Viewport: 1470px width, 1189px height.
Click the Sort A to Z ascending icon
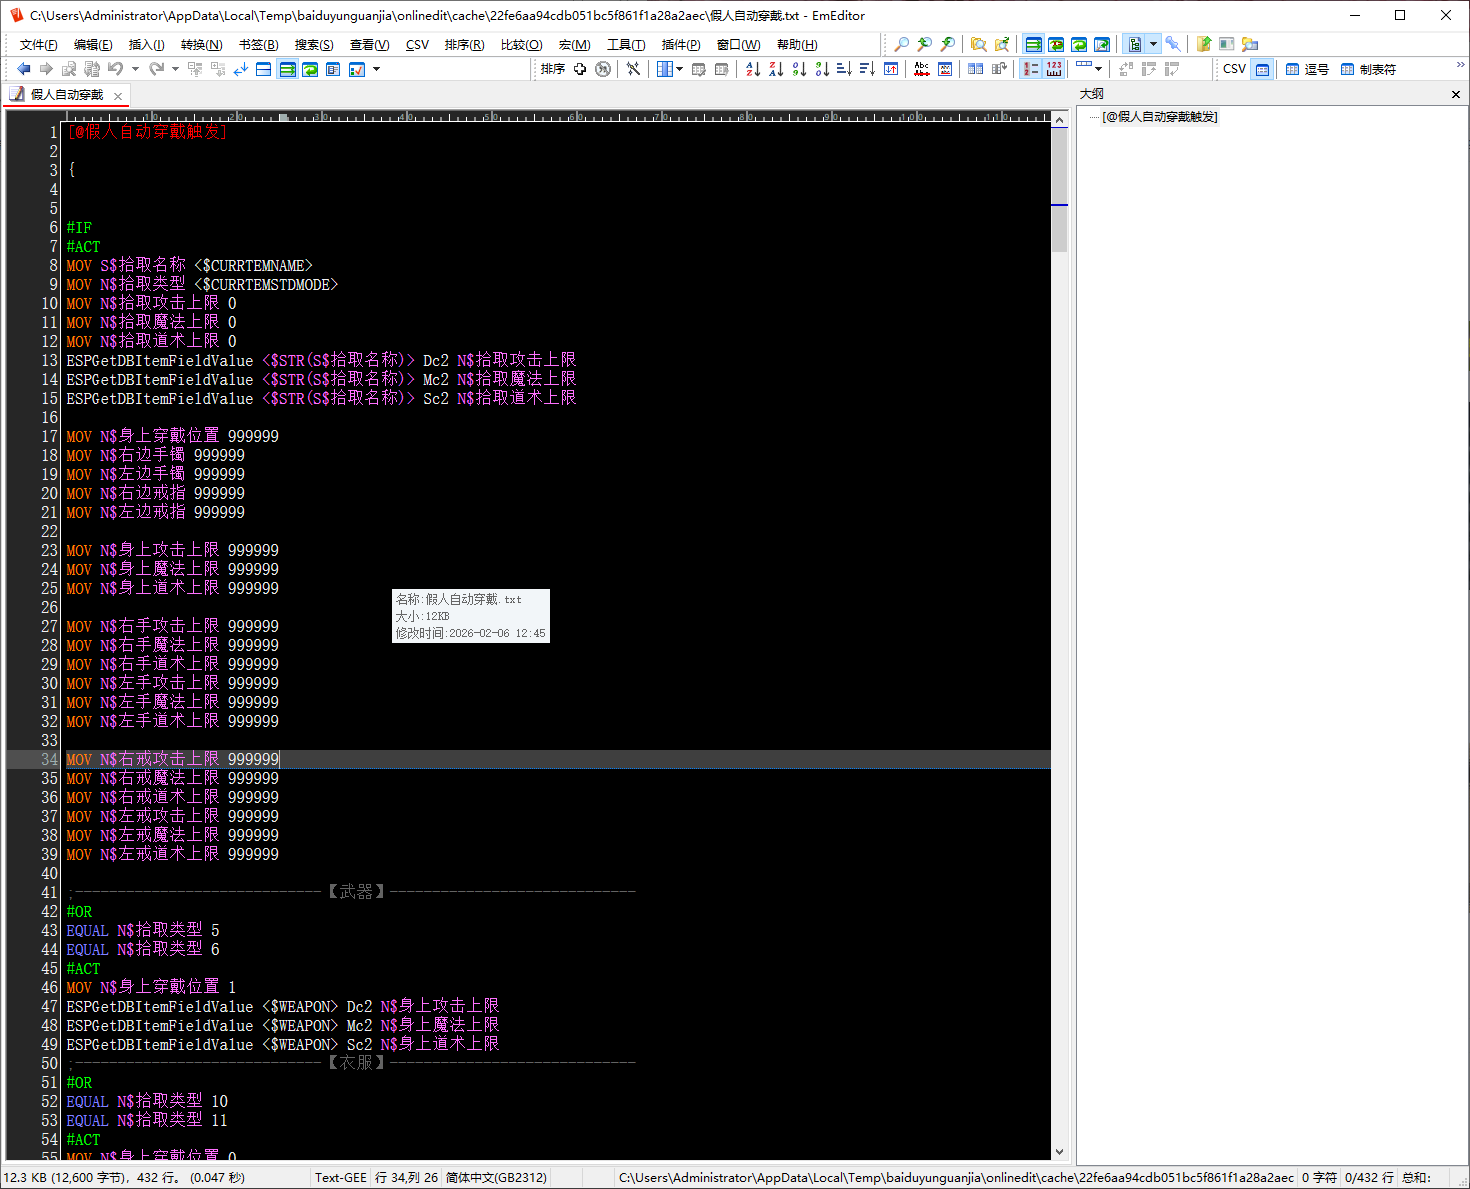tap(753, 69)
